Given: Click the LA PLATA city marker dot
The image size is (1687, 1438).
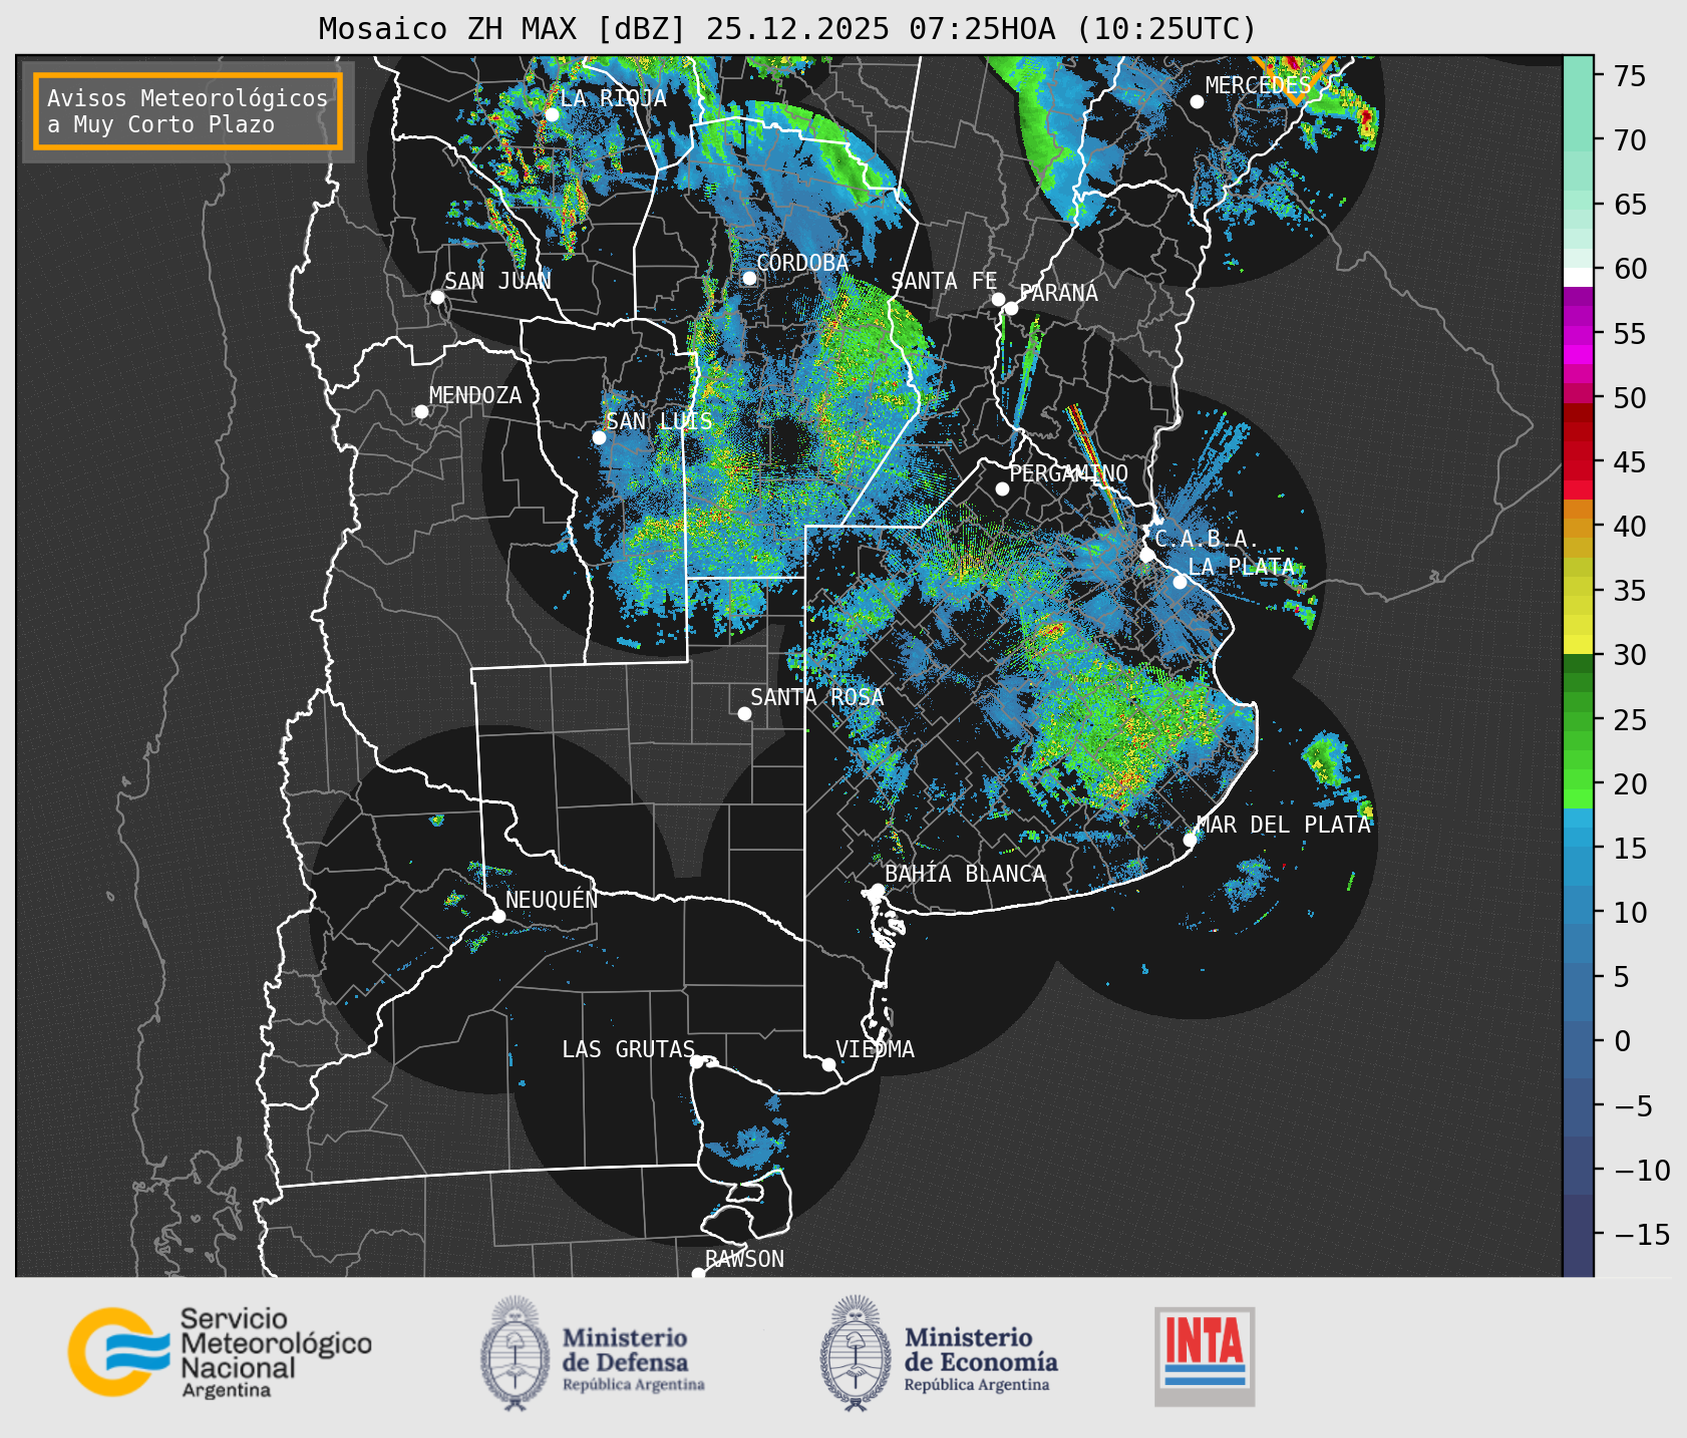Looking at the screenshot, I should [x=1180, y=582].
